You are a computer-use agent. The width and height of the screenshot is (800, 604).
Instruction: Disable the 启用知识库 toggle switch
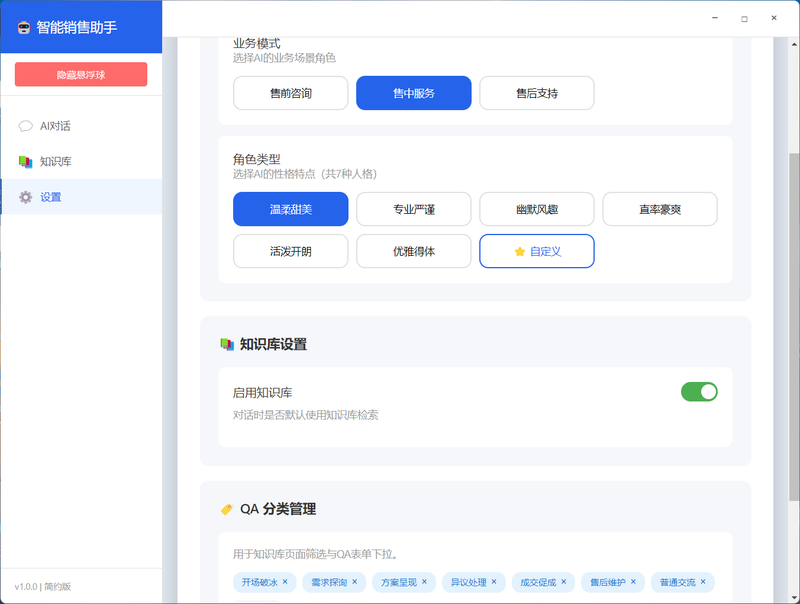[x=699, y=392]
